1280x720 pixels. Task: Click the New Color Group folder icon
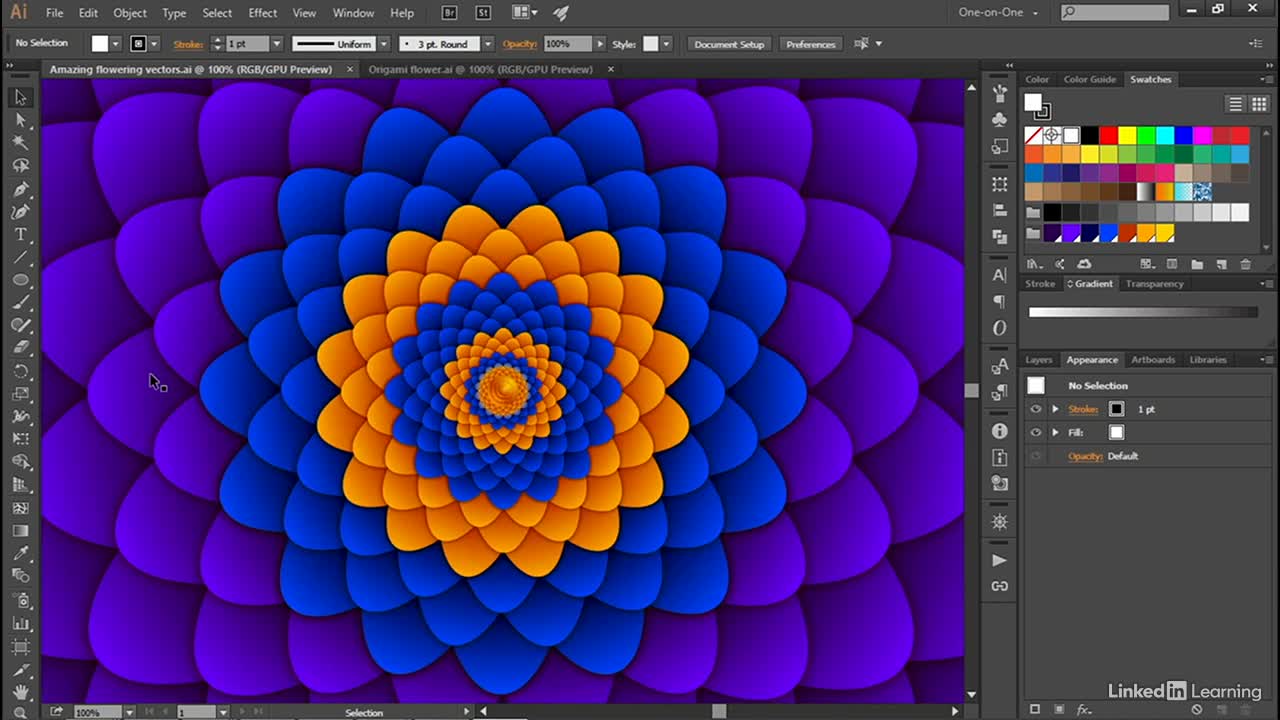[x=1198, y=264]
